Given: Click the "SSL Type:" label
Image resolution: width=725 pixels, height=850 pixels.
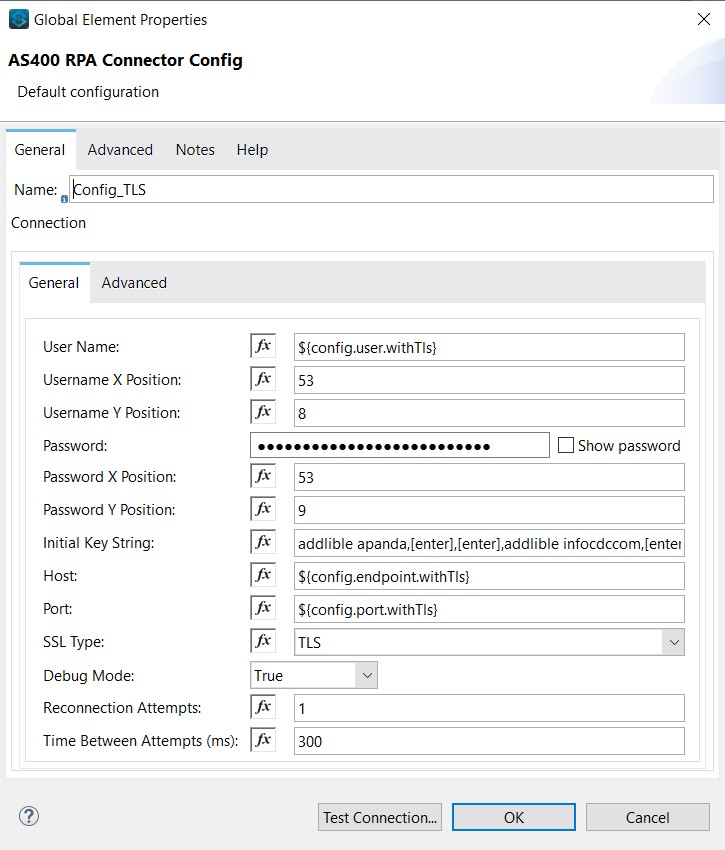Looking at the screenshot, I should (x=73, y=642).
